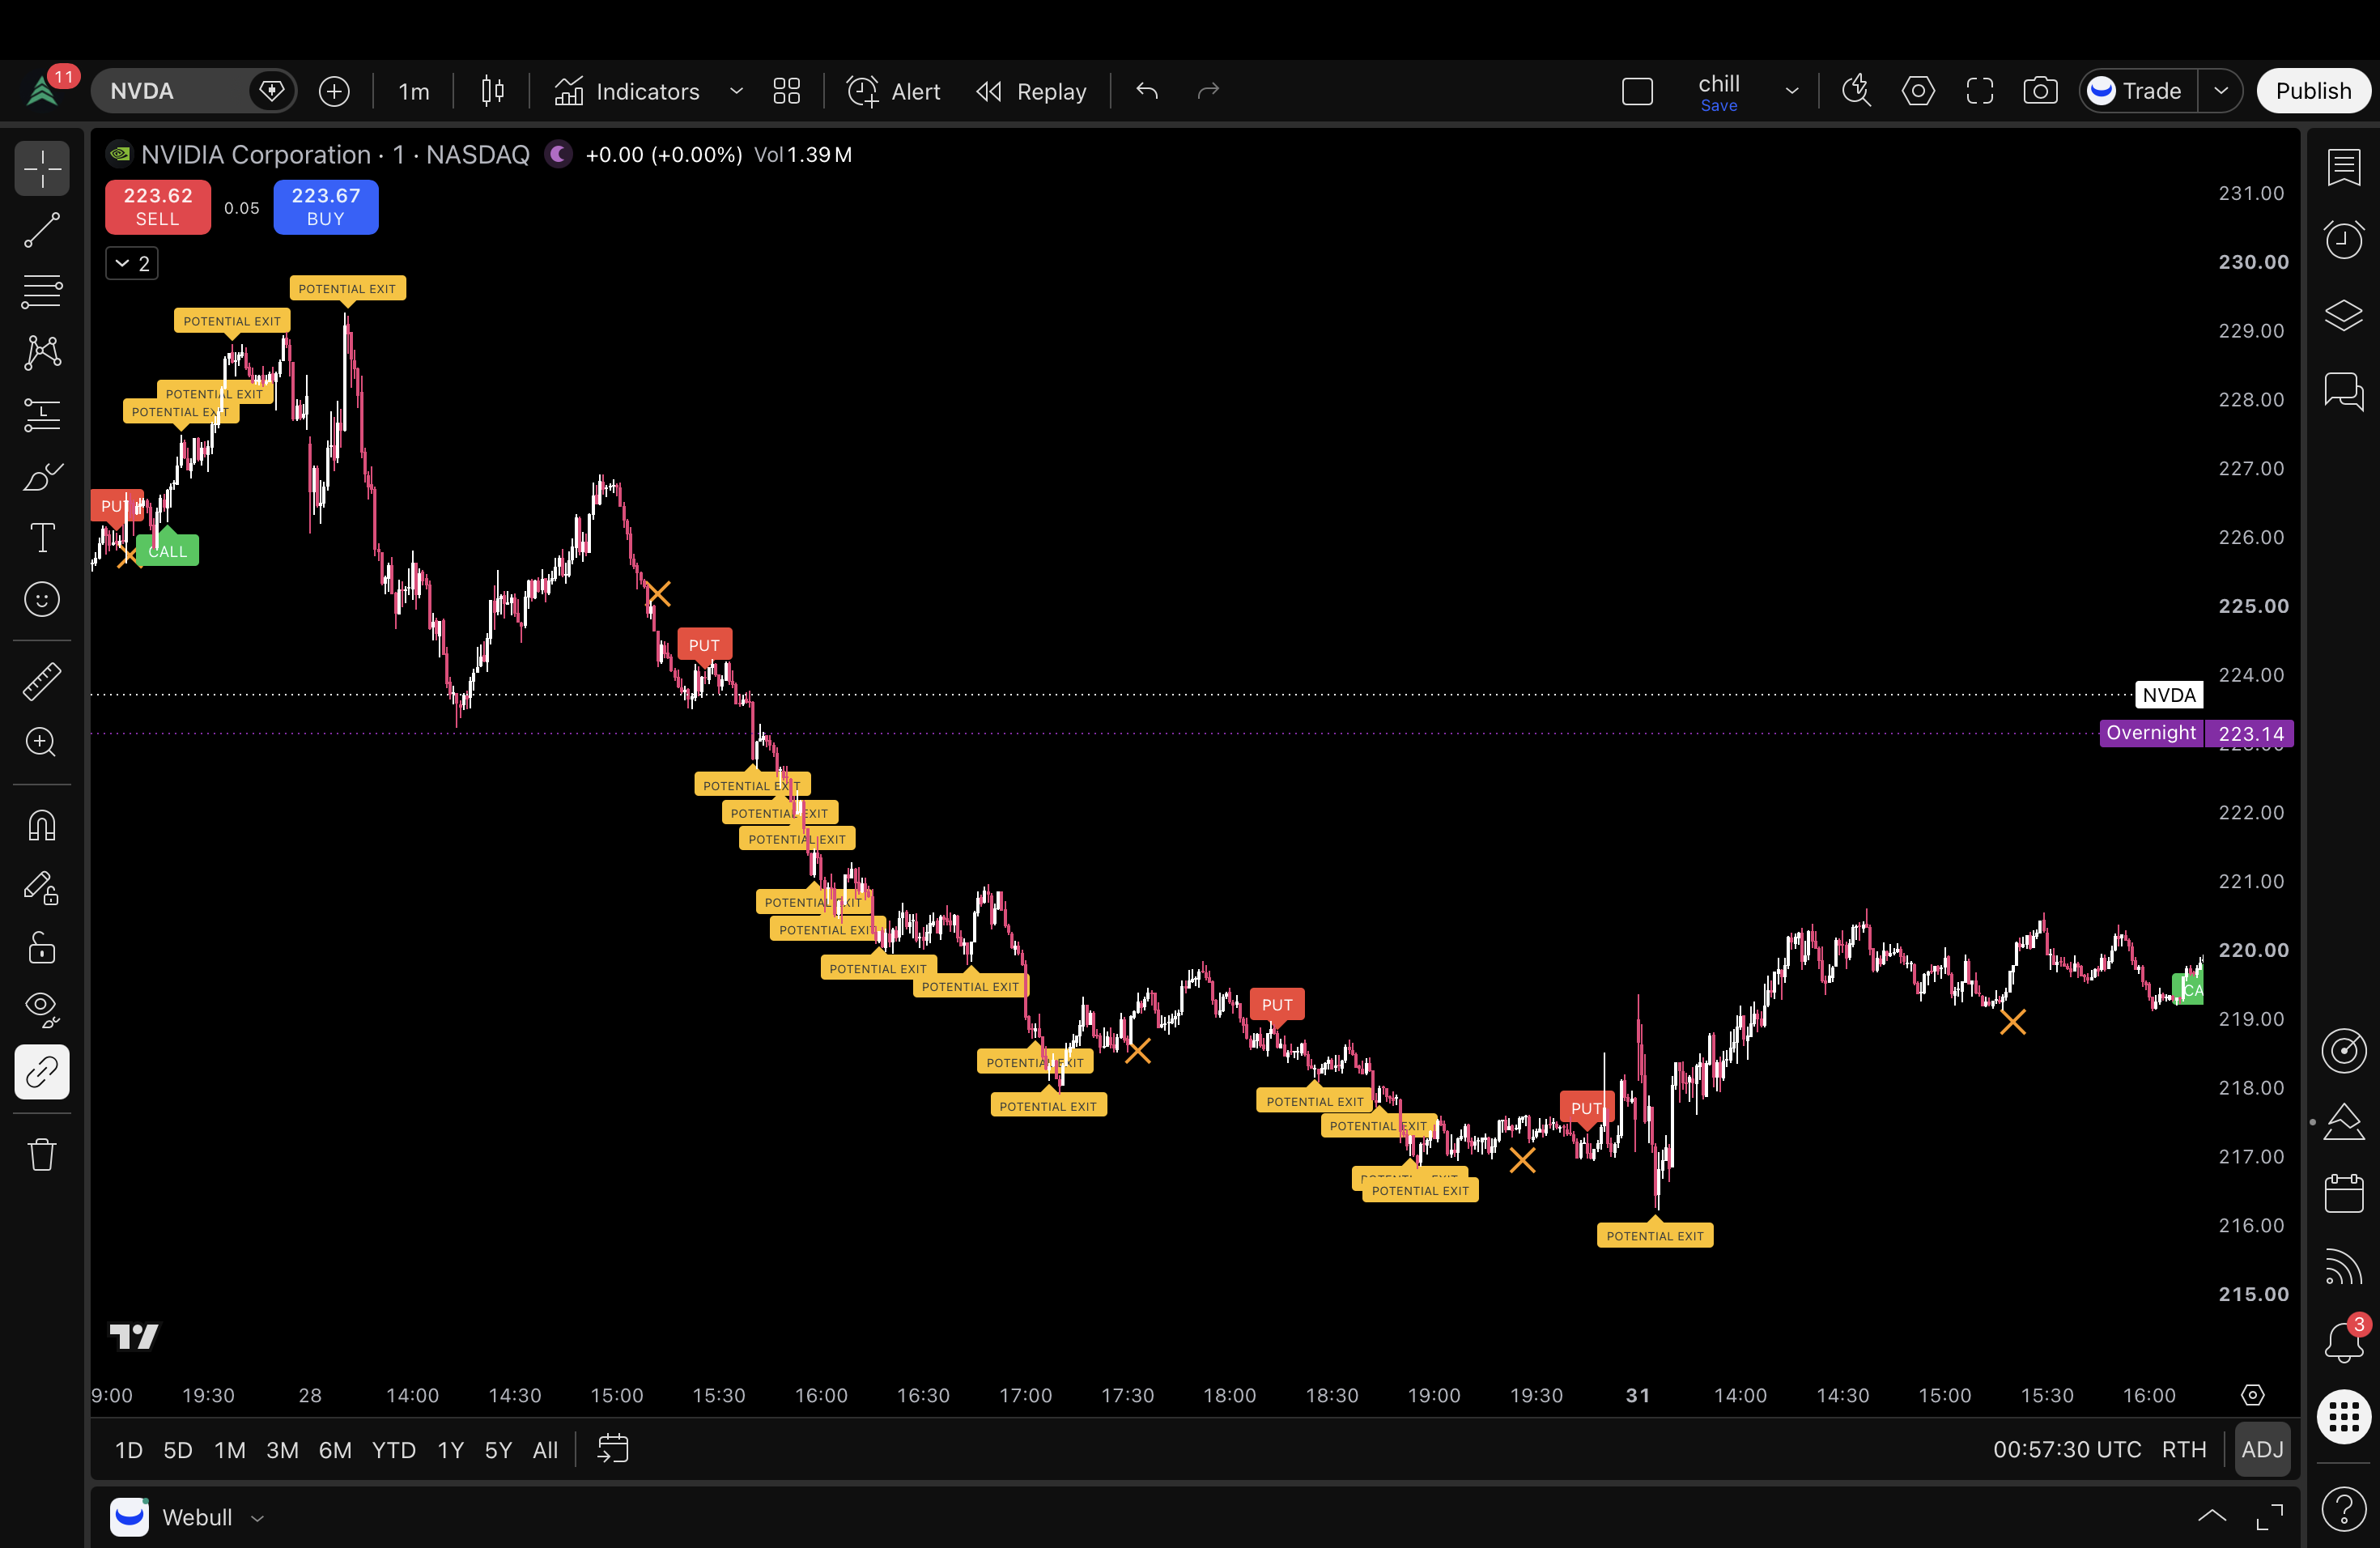The height and width of the screenshot is (1548, 2380).
Task: Take a chart snapshot with camera icon
Action: point(2040,91)
